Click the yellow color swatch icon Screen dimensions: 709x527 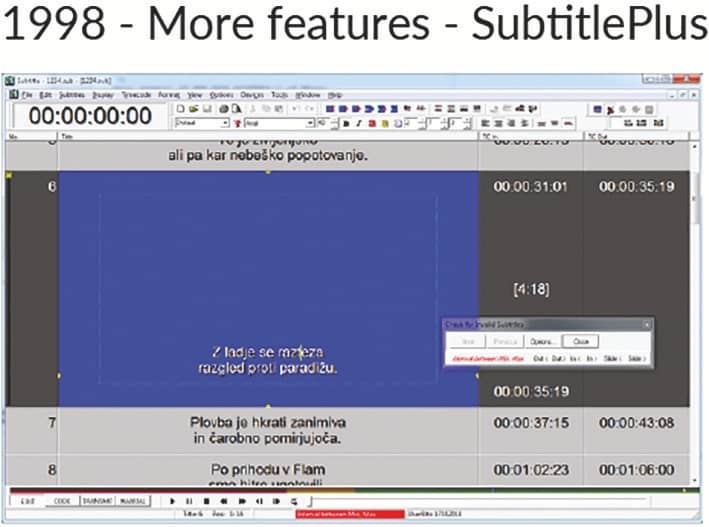(385, 123)
